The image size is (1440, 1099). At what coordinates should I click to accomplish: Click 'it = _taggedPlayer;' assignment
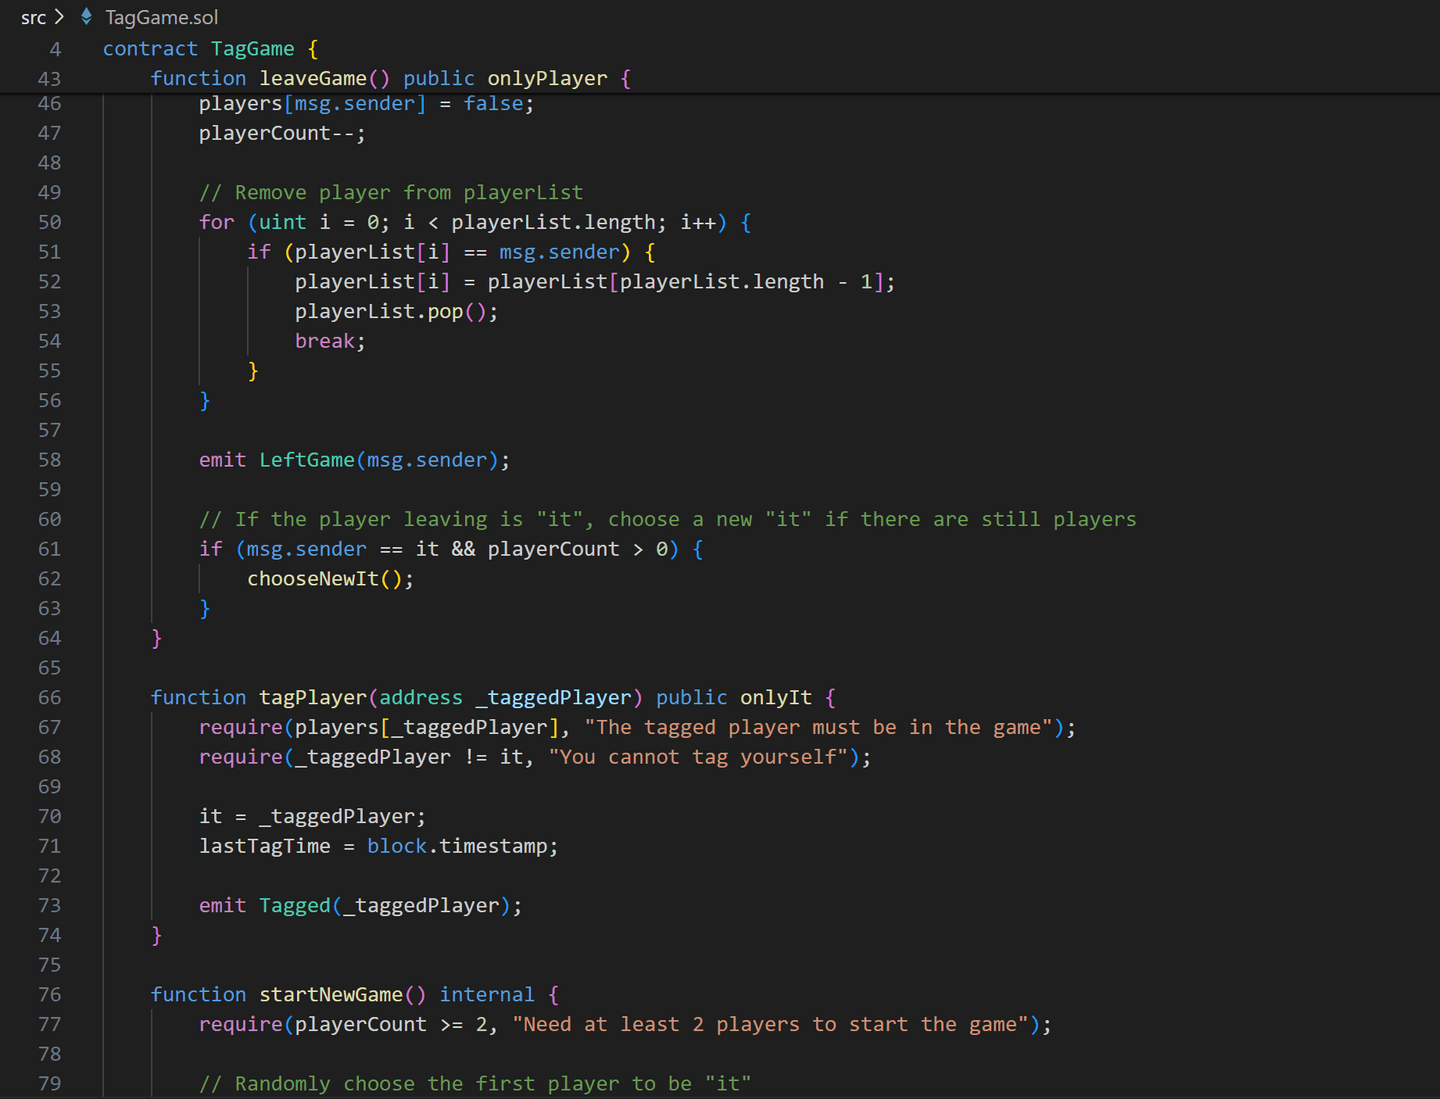[312, 816]
